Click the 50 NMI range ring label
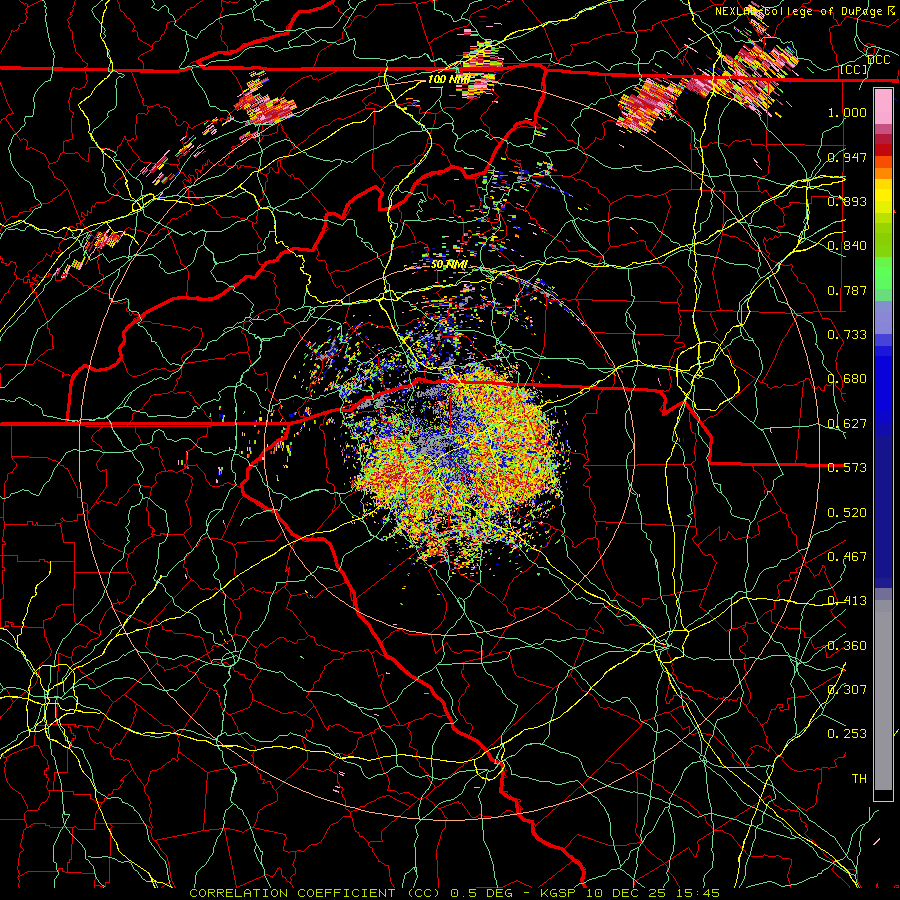This screenshot has height=900, width=900. click(x=449, y=264)
